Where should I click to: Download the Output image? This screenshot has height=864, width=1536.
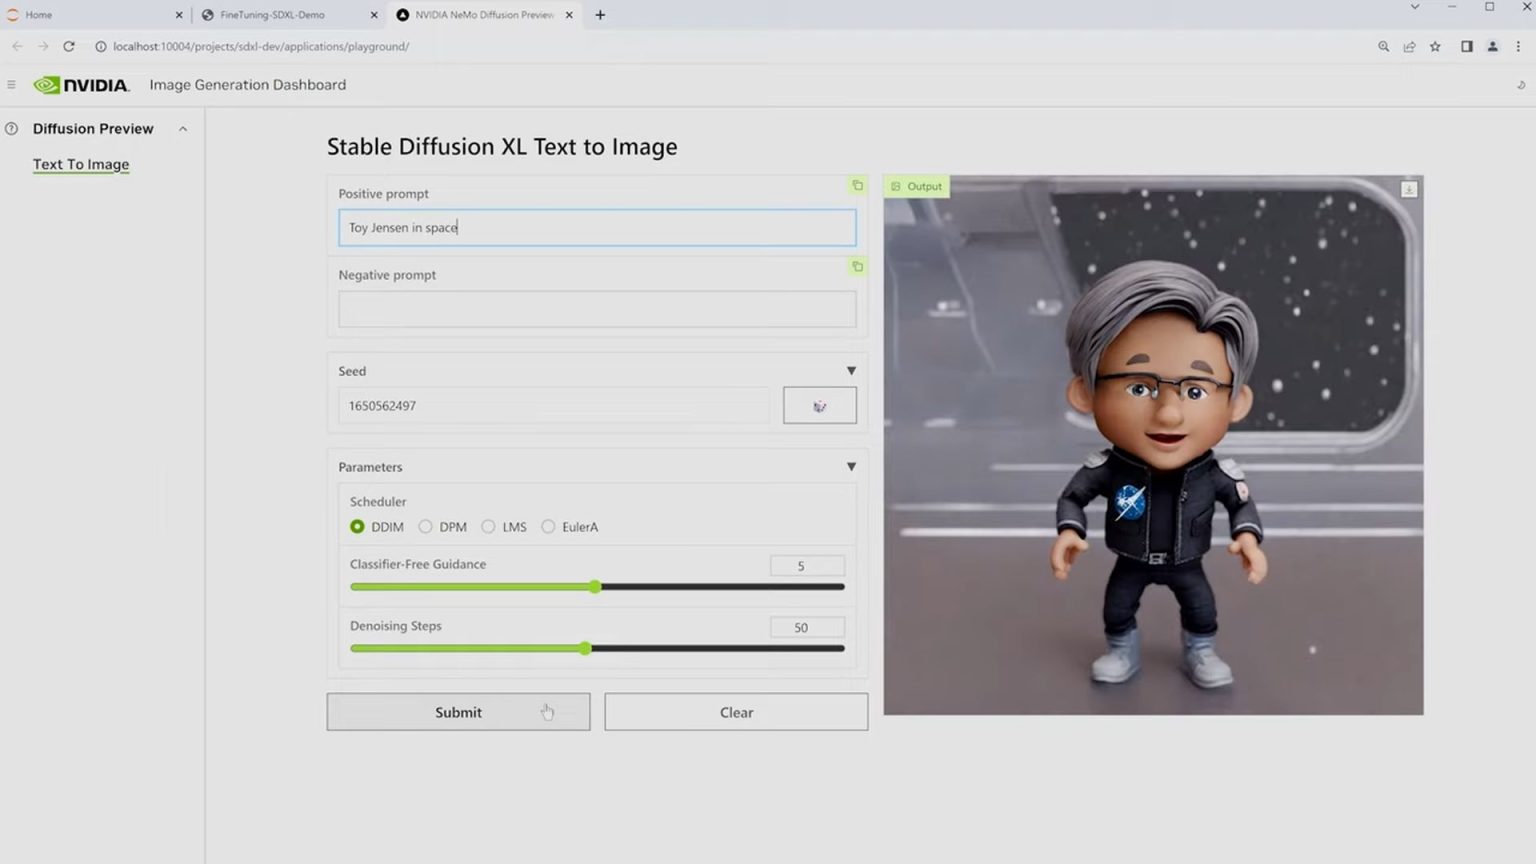coord(1408,189)
